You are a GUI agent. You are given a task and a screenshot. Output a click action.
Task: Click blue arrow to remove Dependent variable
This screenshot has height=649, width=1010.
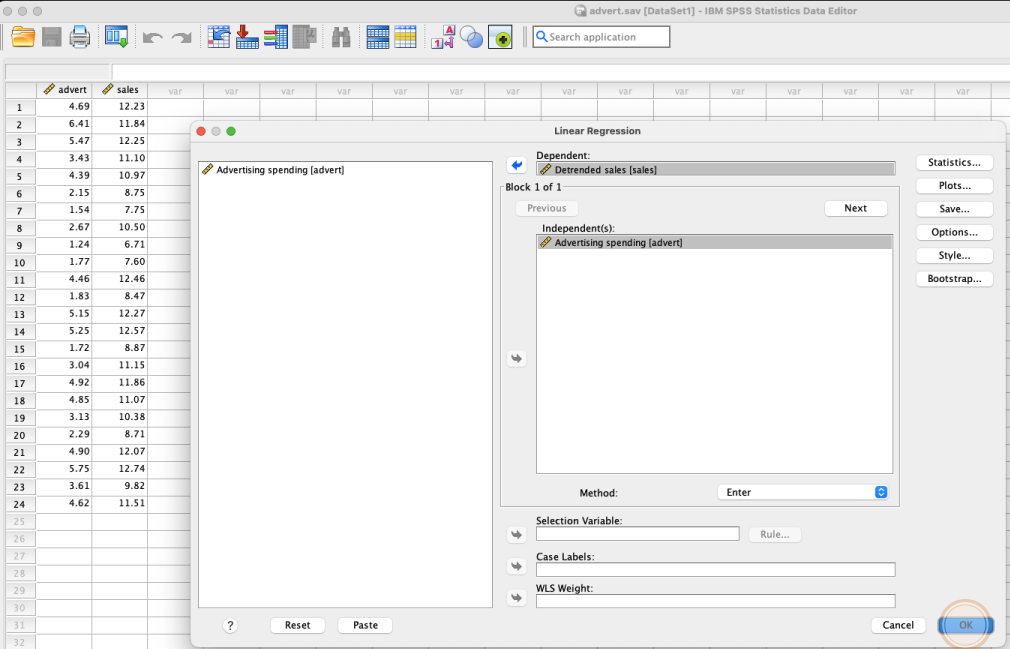tap(517, 165)
